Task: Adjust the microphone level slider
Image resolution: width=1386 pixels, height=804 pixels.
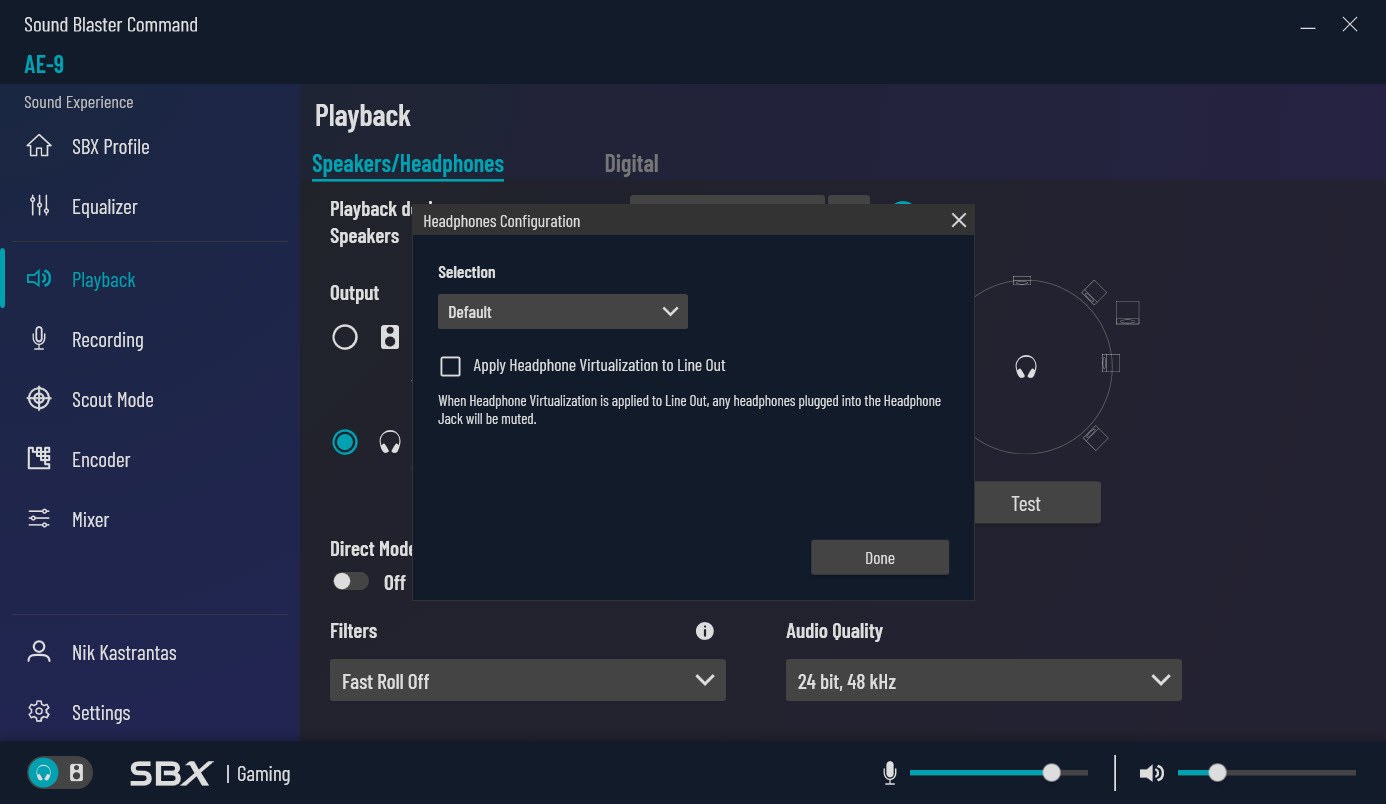Action: point(998,773)
